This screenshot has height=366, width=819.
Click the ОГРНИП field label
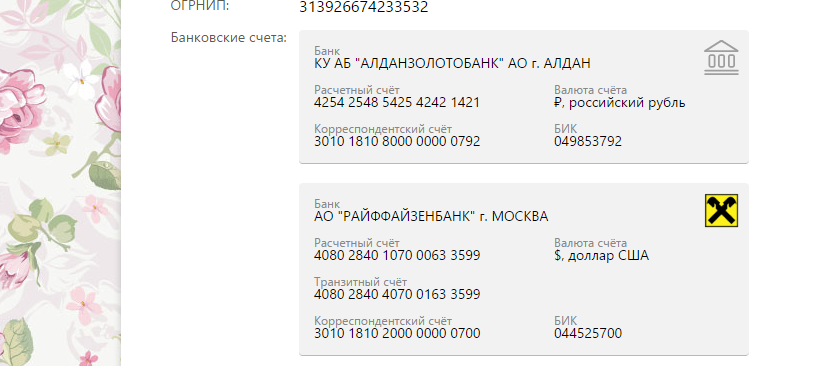tap(200, 6)
